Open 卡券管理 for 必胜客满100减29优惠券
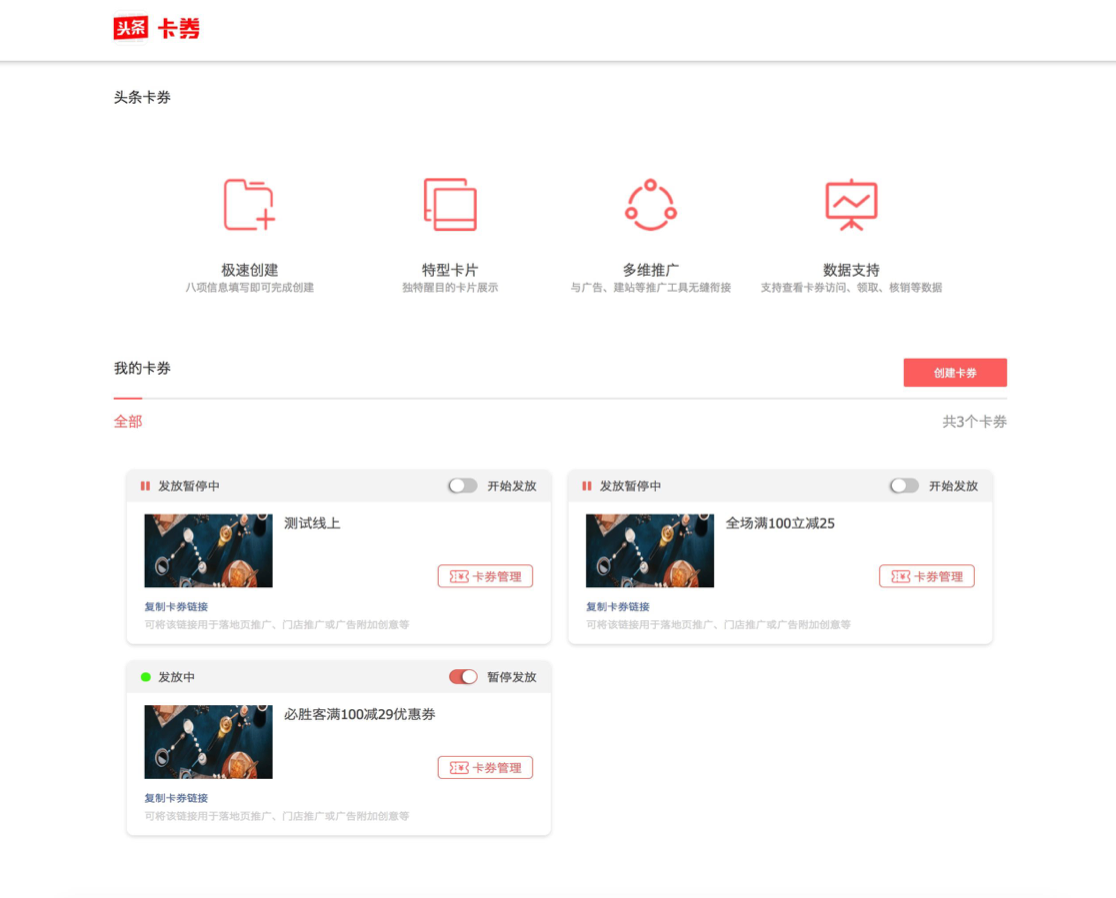This screenshot has width=1116, height=898. [485, 768]
